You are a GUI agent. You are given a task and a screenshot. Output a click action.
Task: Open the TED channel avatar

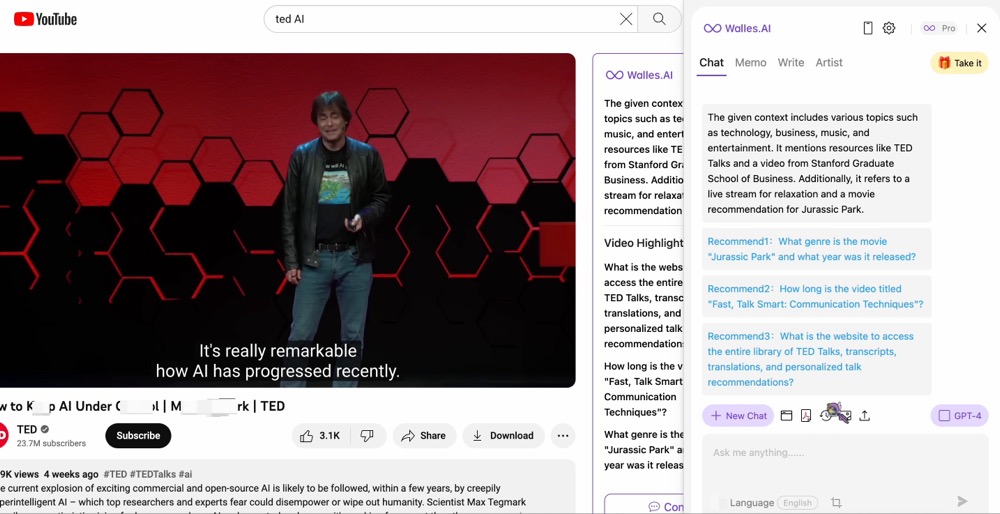click(3, 436)
